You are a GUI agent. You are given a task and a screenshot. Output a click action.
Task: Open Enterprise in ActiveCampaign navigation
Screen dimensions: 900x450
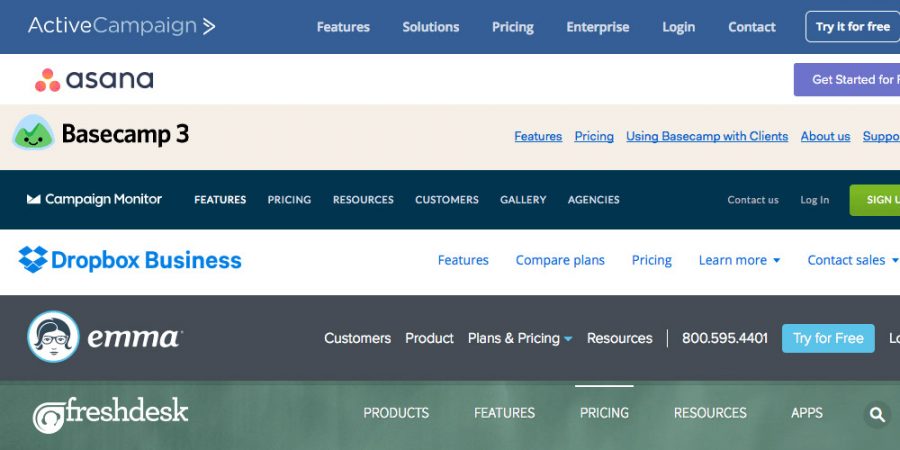coord(598,27)
